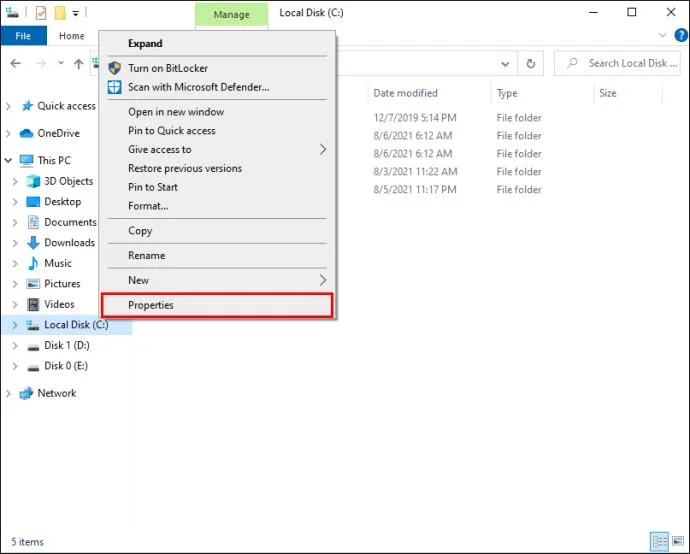
Task: Open the New submenu
Action: (218, 280)
